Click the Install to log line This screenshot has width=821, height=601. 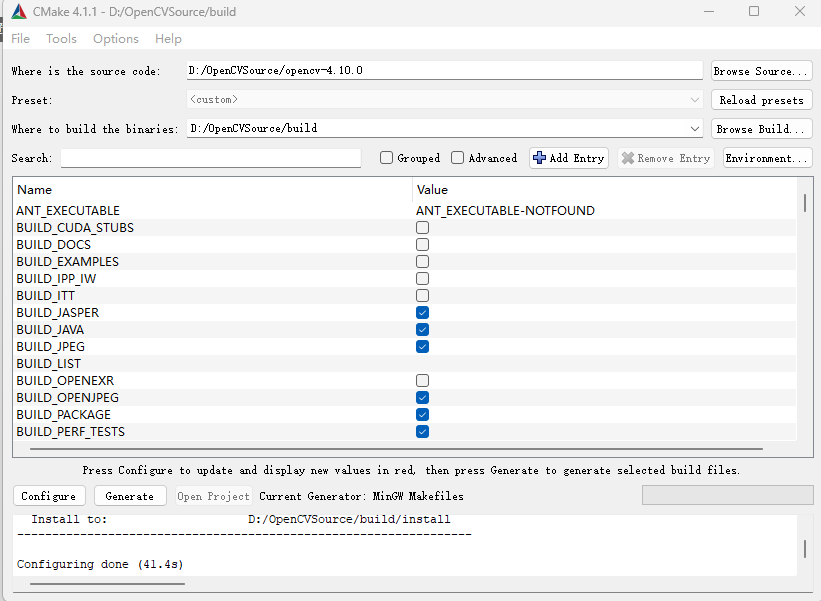tap(241, 519)
